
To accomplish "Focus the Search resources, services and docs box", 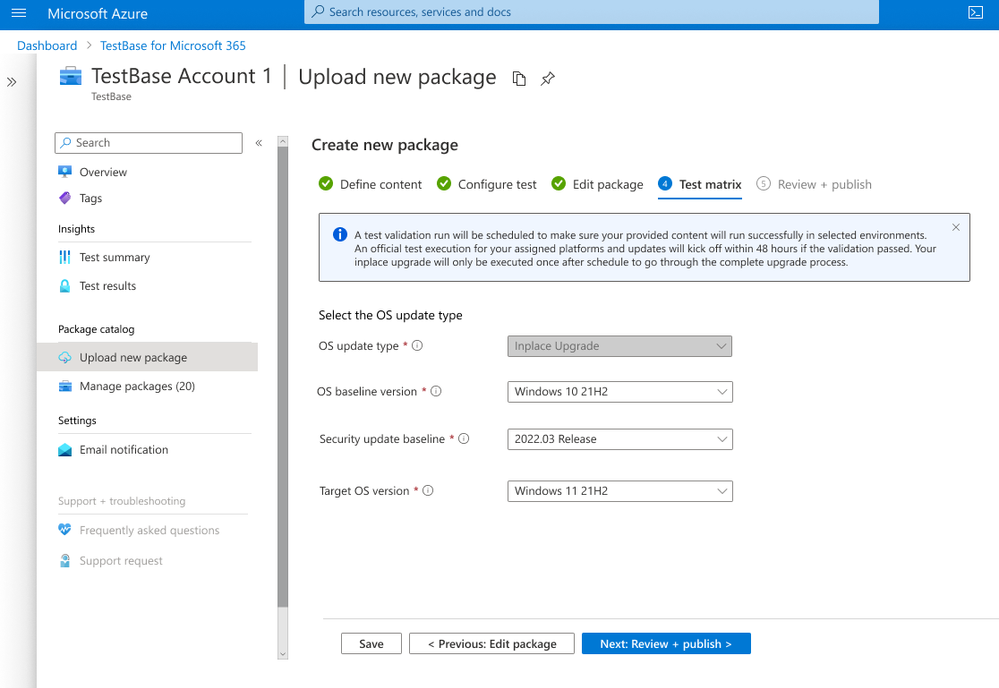I will [591, 12].
